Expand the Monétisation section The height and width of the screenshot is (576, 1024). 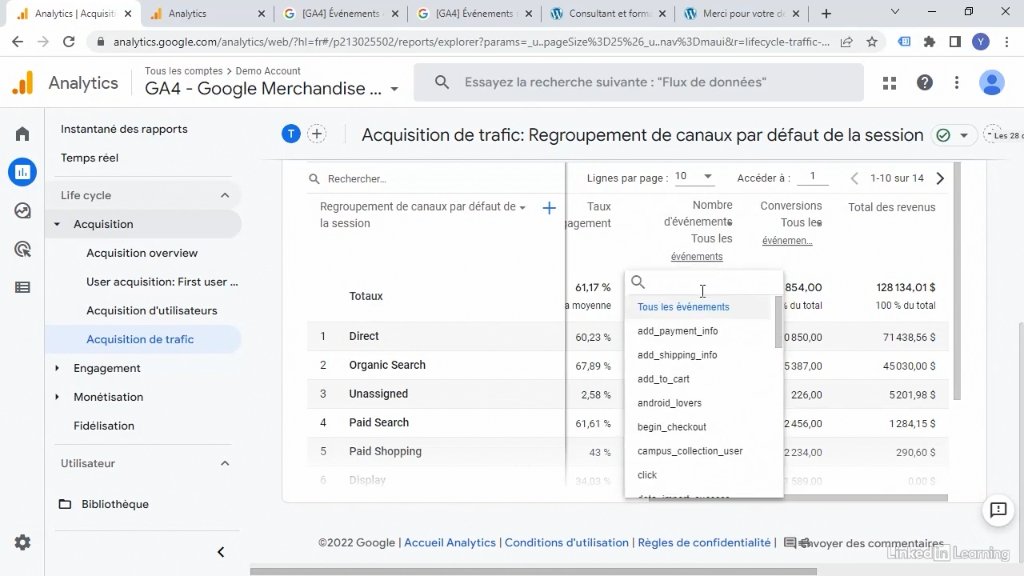57,397
